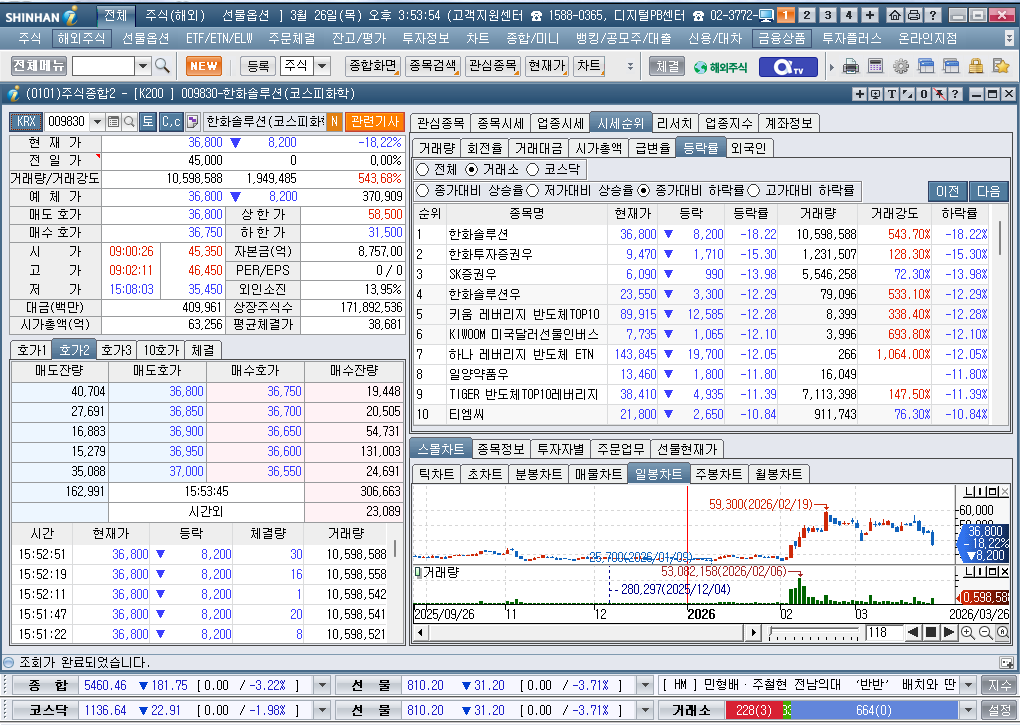Open the 선물옵션 menu
The image size is (1020, 725).
coord(146,38)
